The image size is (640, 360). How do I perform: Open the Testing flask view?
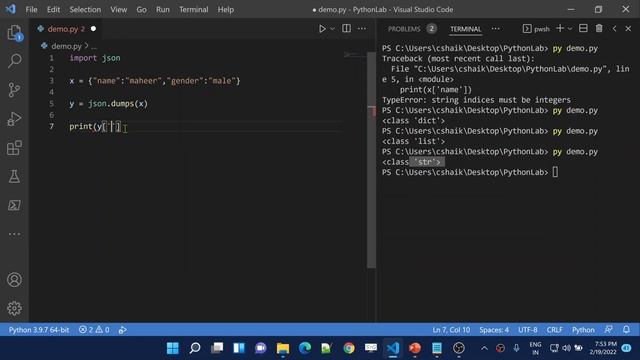[x=14, y=176]
